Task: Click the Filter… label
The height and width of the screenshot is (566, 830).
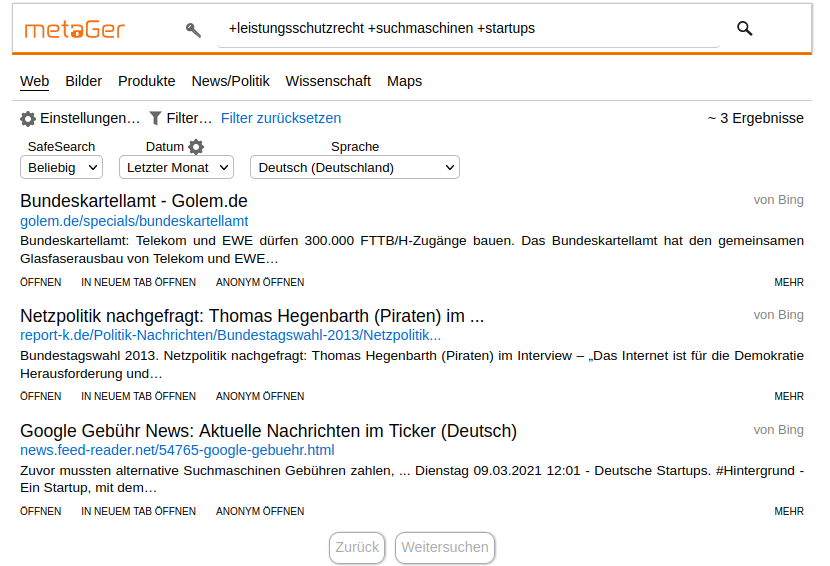Action: 189,118
